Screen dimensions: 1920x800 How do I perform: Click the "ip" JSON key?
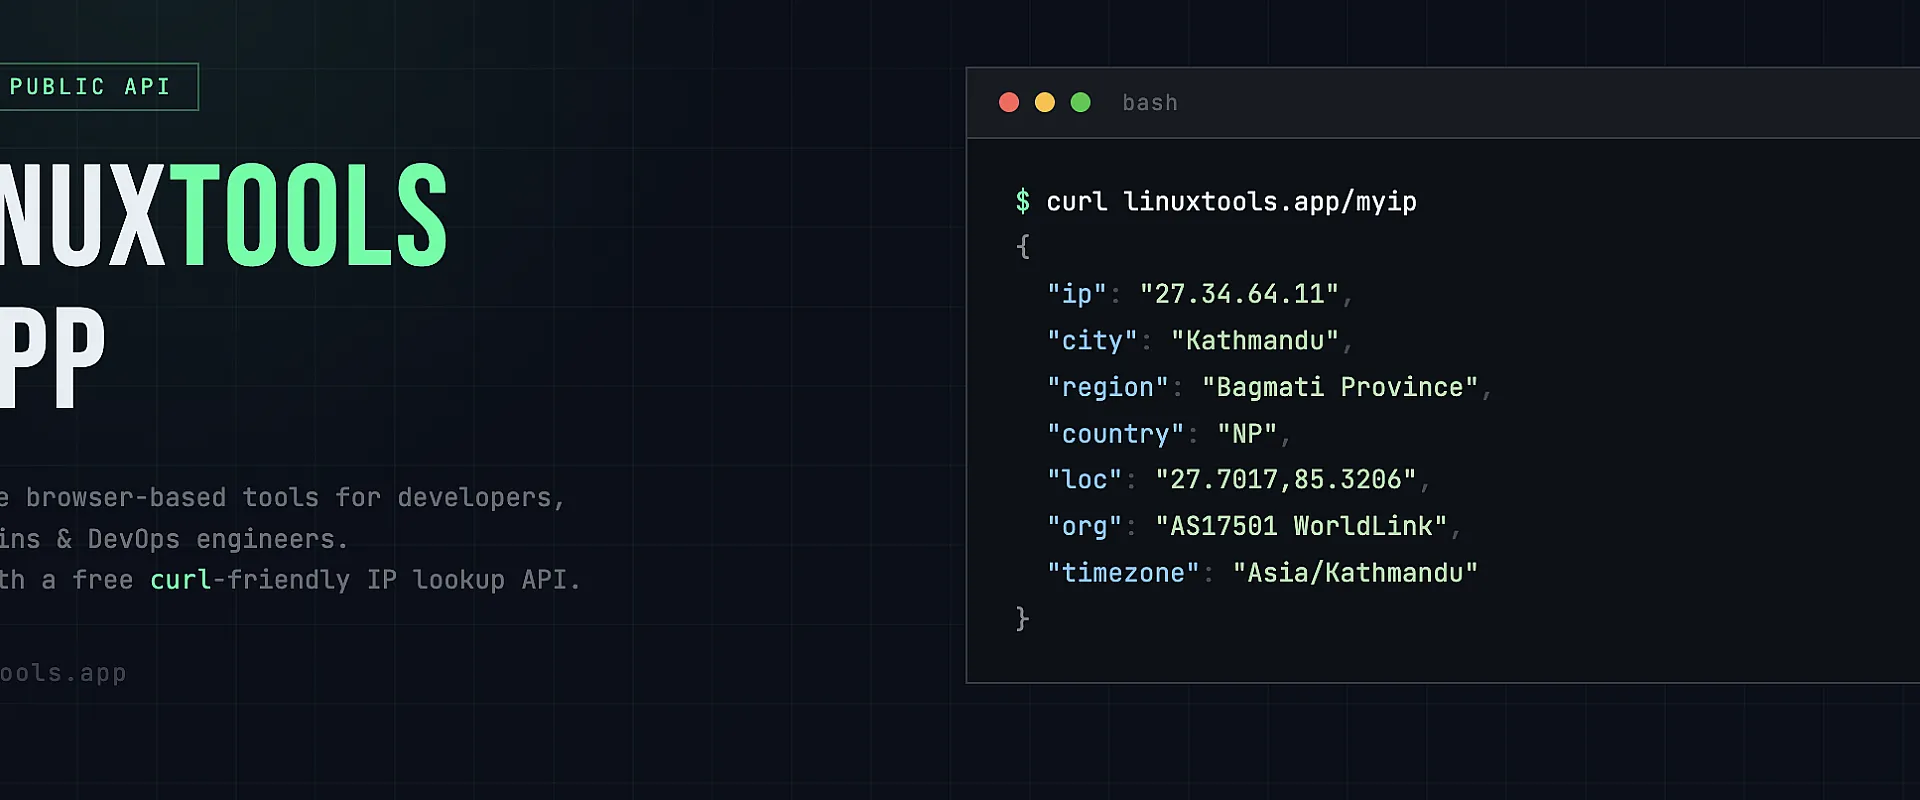pos(1077,294)
